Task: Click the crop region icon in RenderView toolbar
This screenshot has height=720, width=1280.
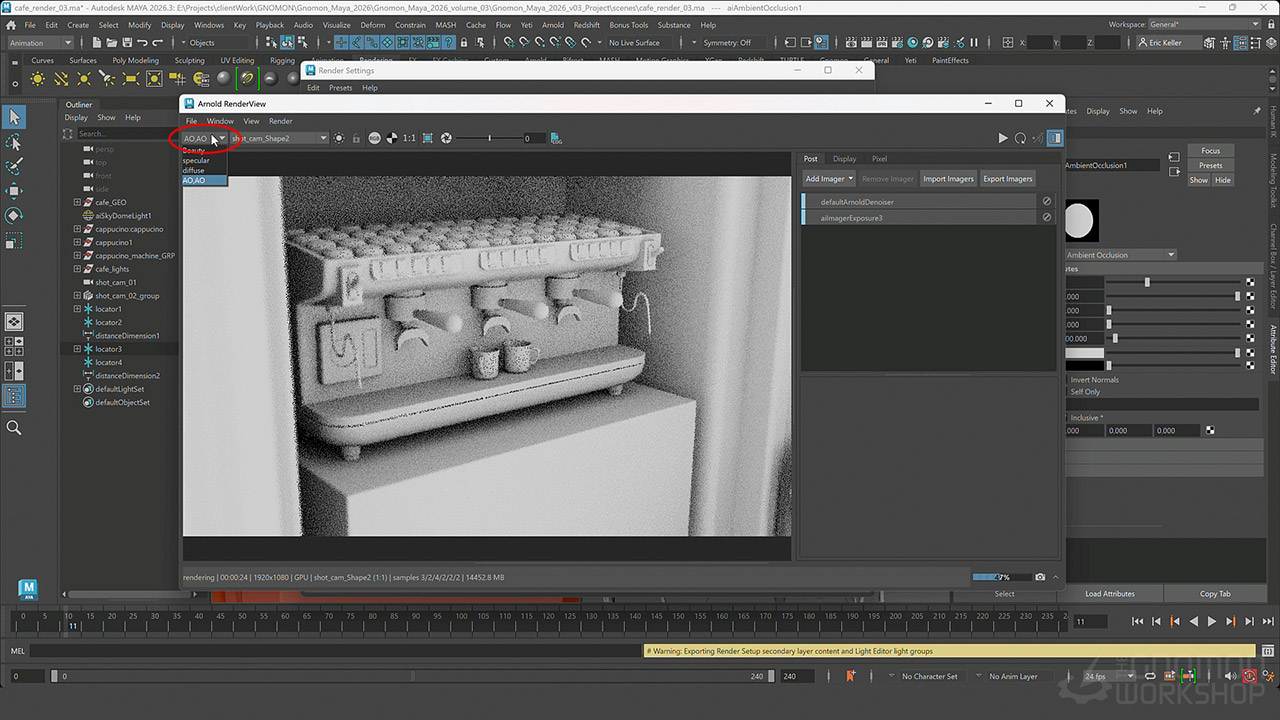Action: click(x=428, y=138)
